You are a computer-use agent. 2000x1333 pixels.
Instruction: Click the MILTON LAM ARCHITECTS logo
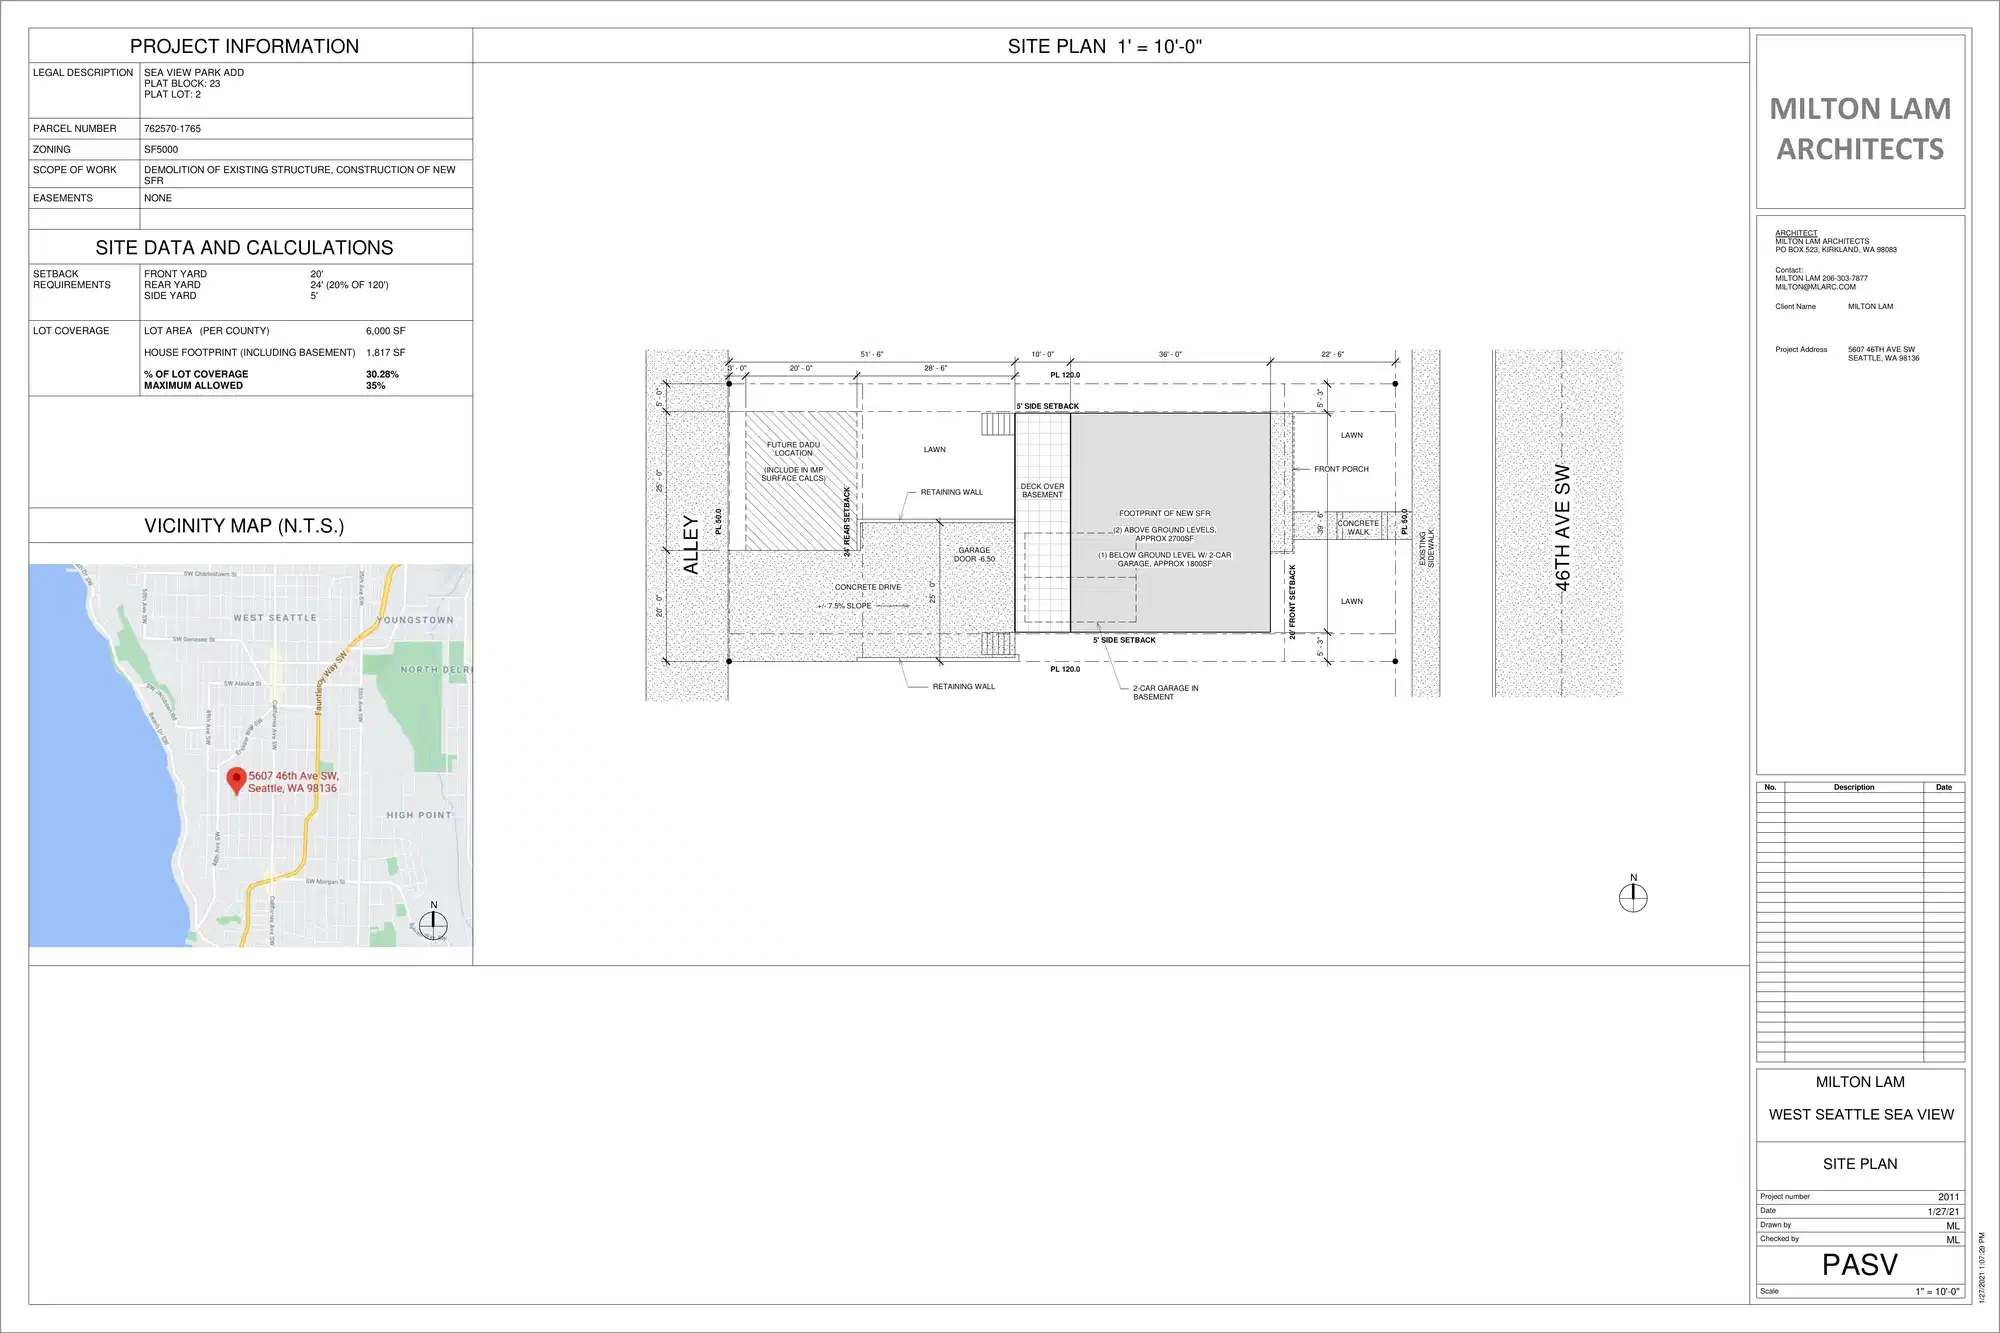[x=1860, y=129]
